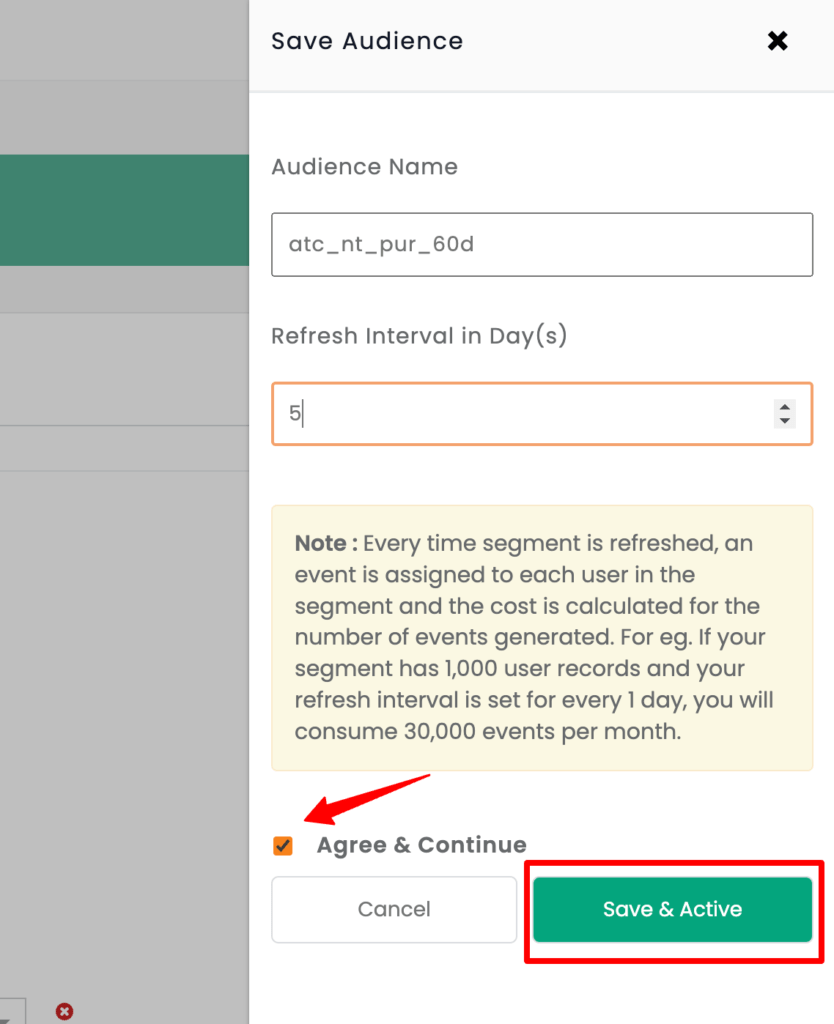Click the Agree & Continue label text
The width and height of the screenshot is (834, 1024).
click(421, 845)
